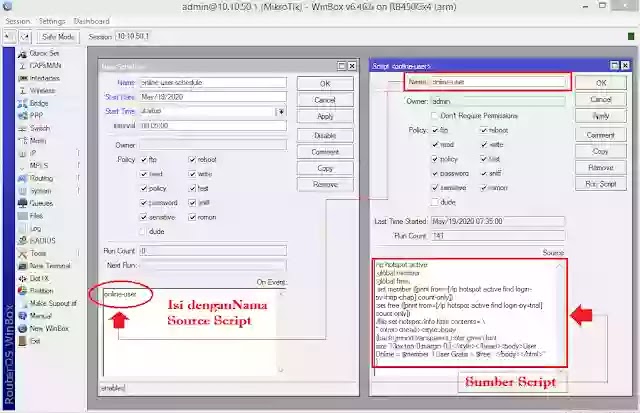The height and width of the screenshot is (413, 640).
Task: Click the Start Date input field
Action: click(213, 97)
